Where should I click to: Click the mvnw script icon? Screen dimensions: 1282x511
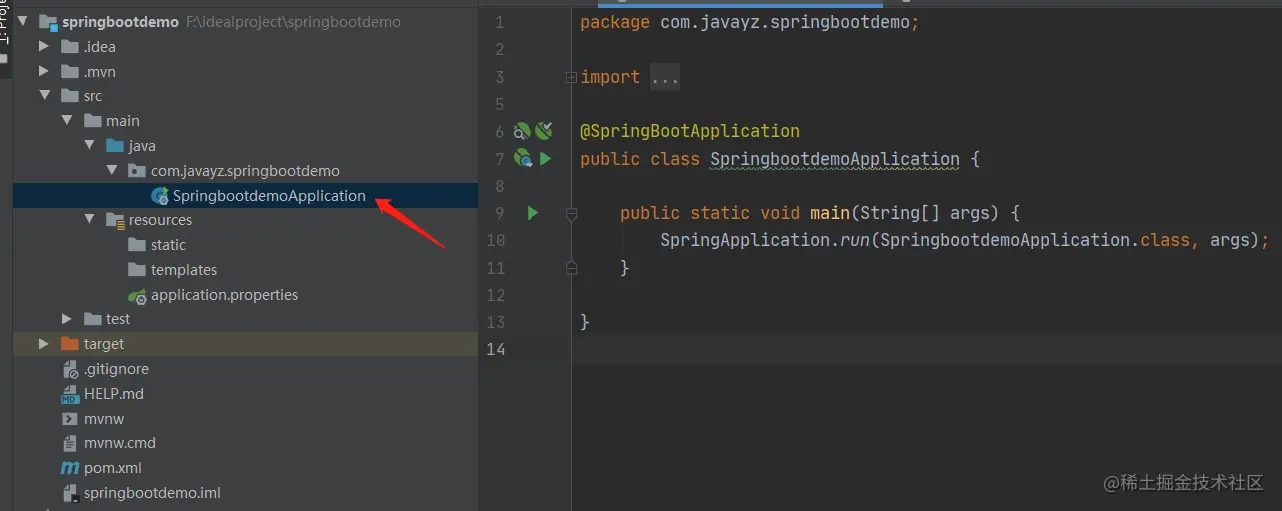70,419
